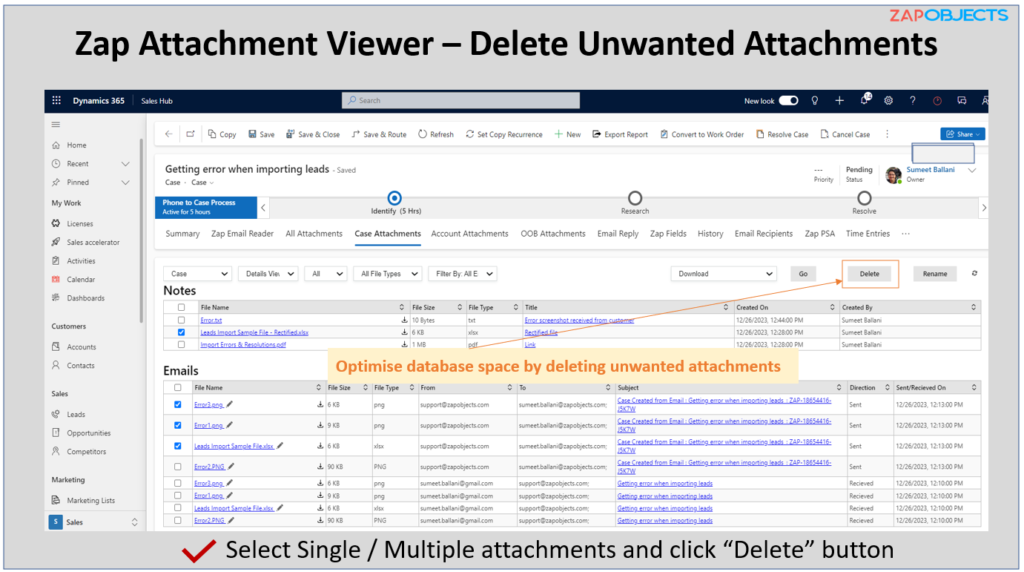1024x572 pixels.
Task: Click Export Report in the command bar
Action: click(x=620, y=135)
